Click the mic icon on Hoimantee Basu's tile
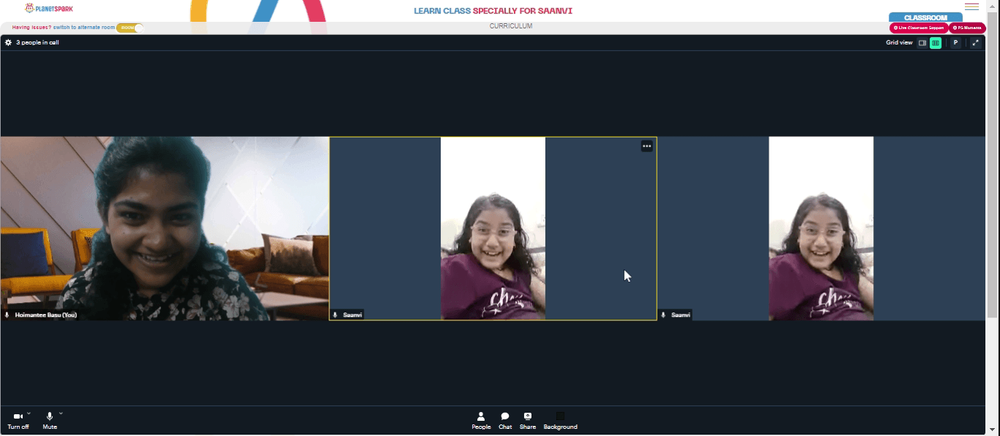Image resolution: width=1000 pixels, height=436 pixels. click(x=7, y=315)
